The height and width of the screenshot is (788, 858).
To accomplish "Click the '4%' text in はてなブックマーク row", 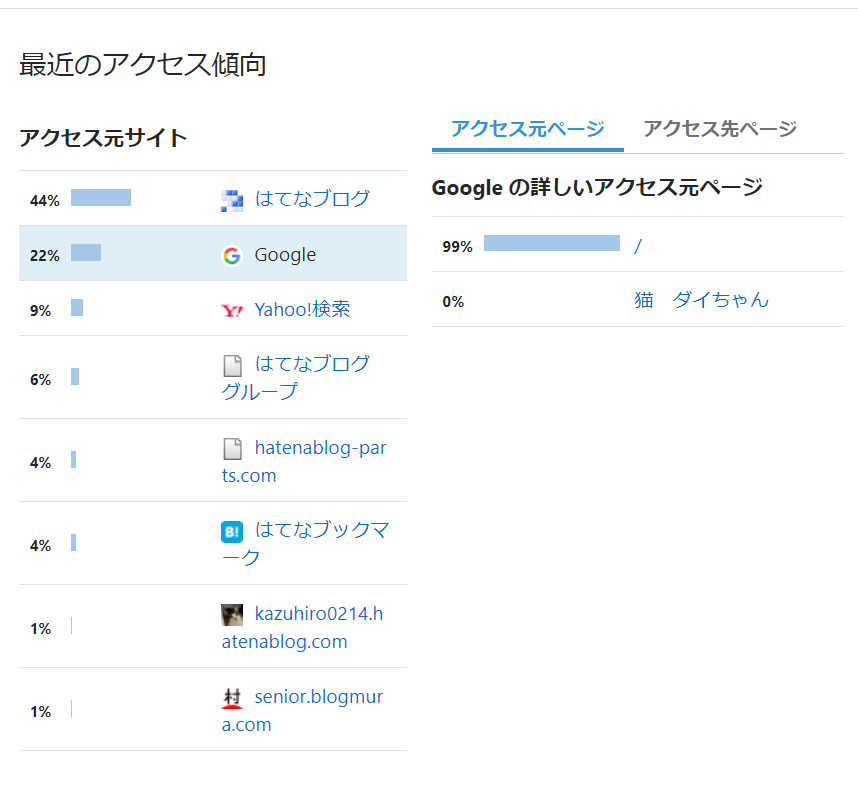I will click(40, 546).
